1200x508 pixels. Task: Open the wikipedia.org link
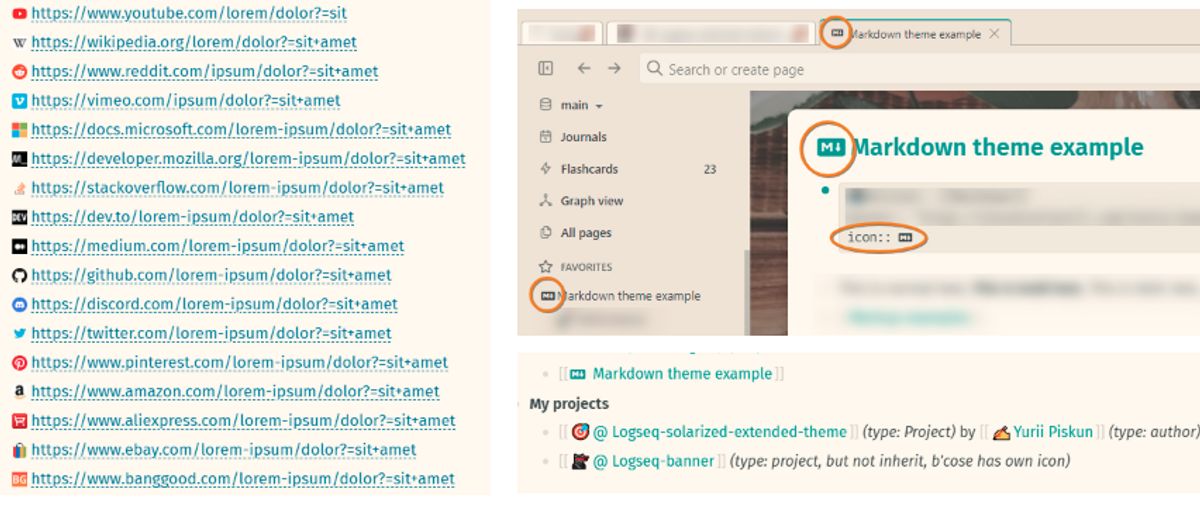(x=194, y=43)
